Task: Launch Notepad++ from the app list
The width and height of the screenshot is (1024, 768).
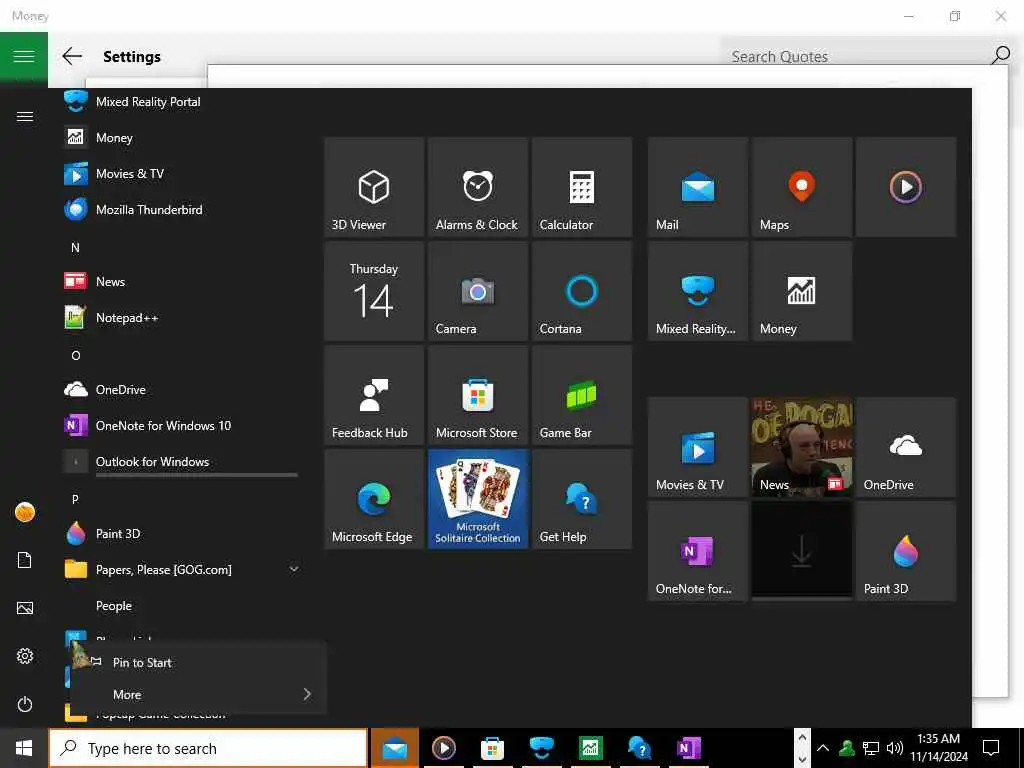Action: point(182,318)
